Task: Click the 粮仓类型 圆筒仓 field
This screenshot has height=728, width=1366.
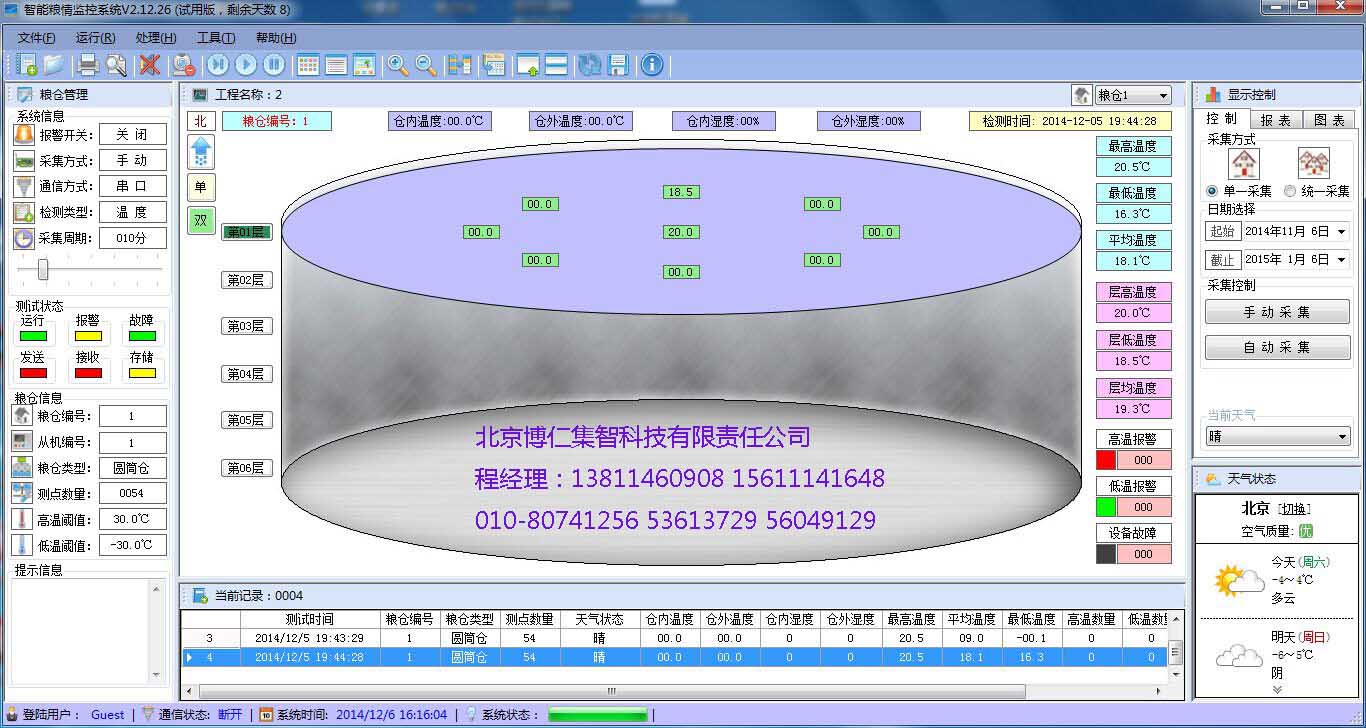Action: (x=131, y=468)
